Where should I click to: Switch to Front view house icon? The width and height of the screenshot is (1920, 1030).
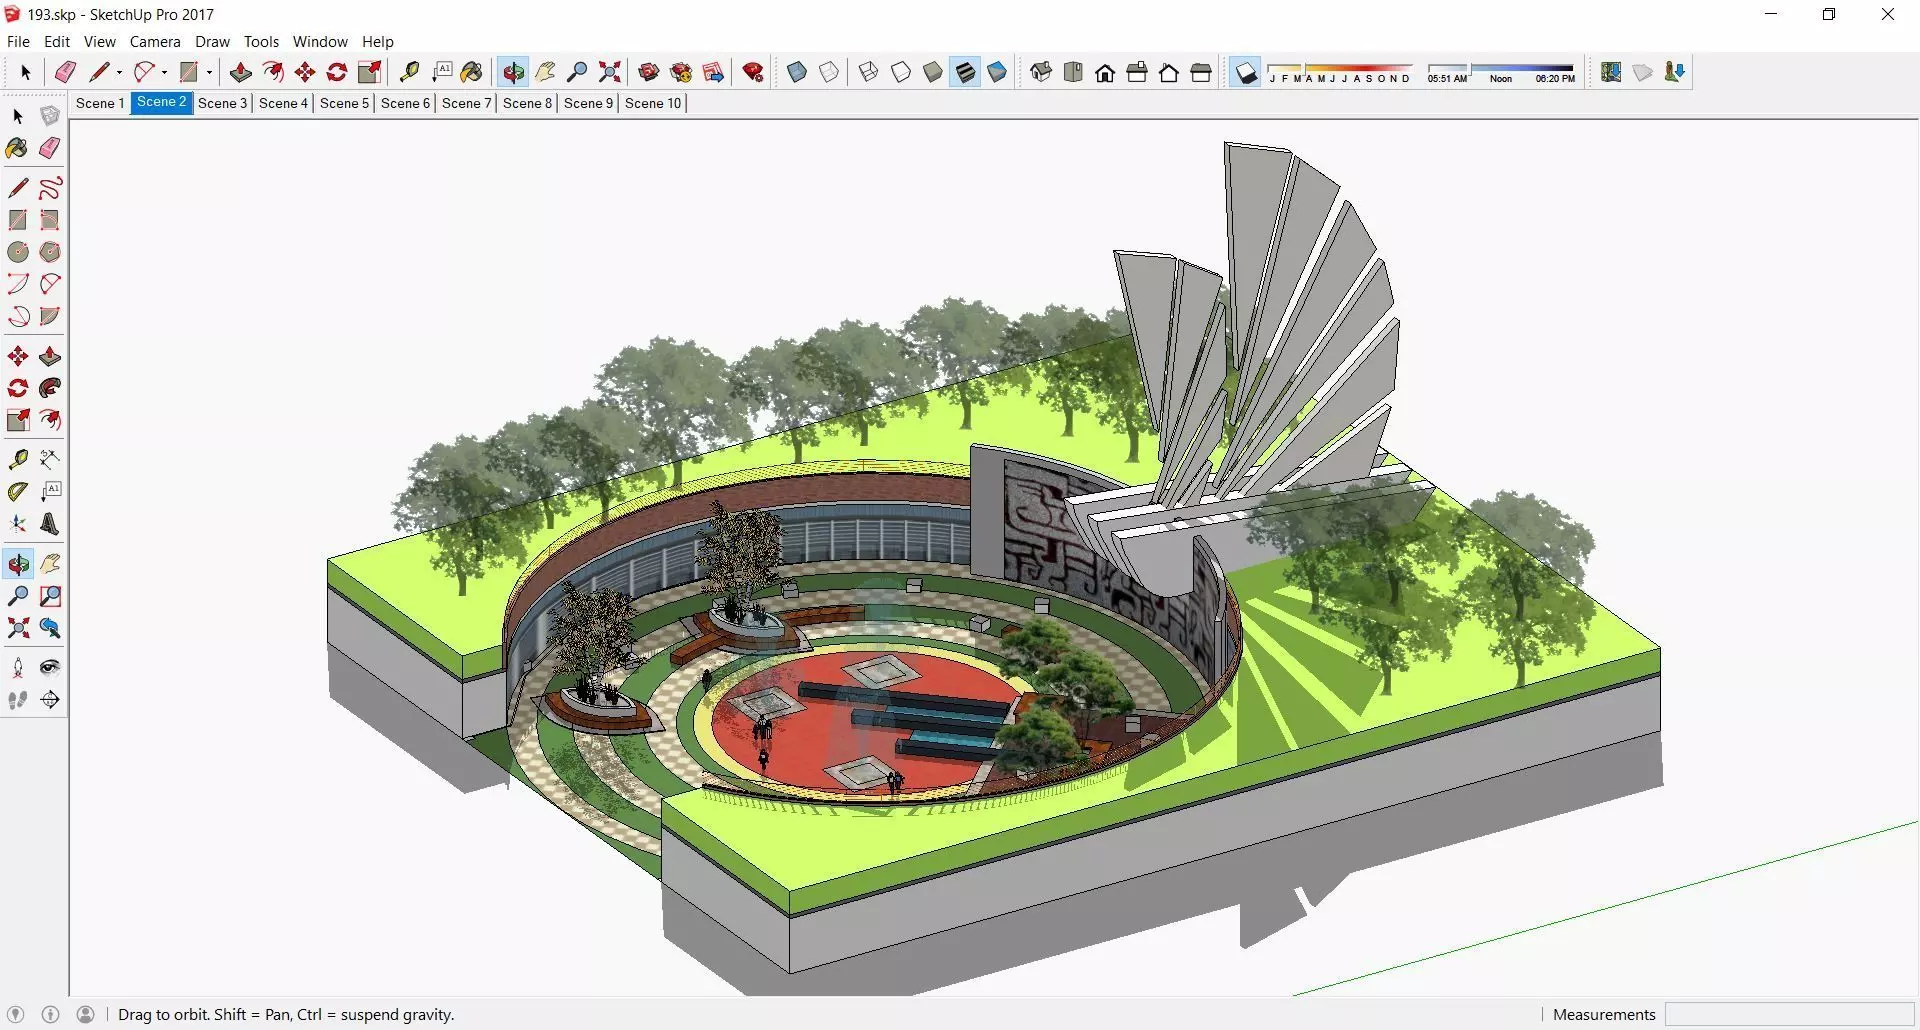(1105, 72)
